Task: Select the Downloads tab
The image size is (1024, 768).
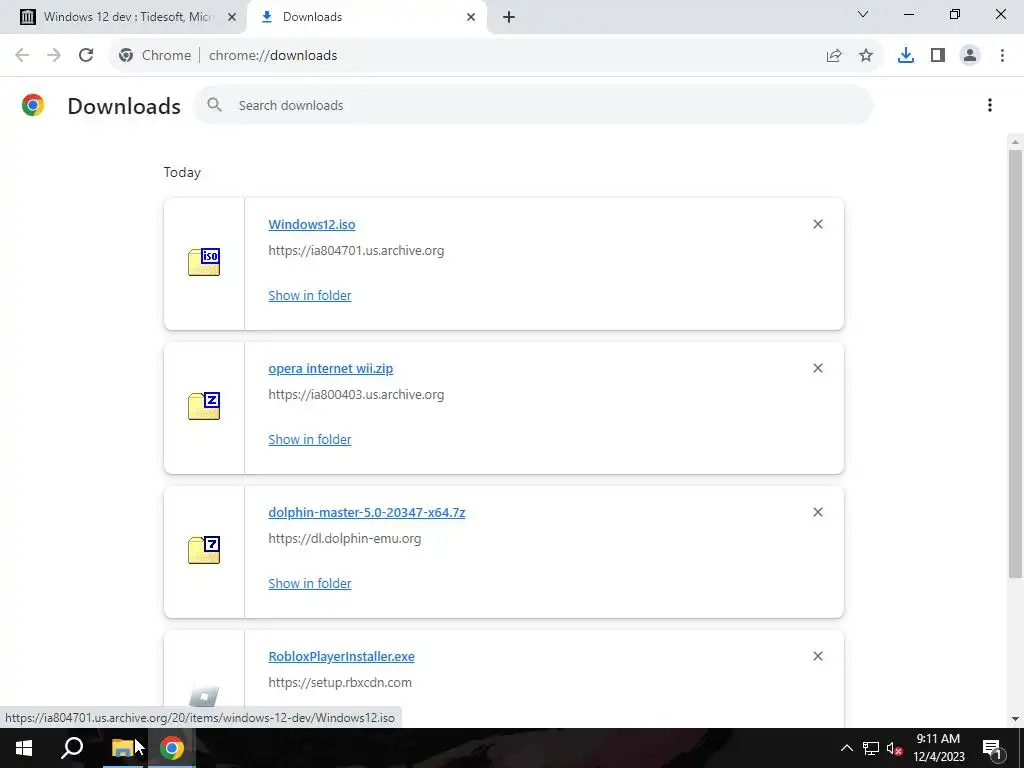Action: (x=366, y=17)
